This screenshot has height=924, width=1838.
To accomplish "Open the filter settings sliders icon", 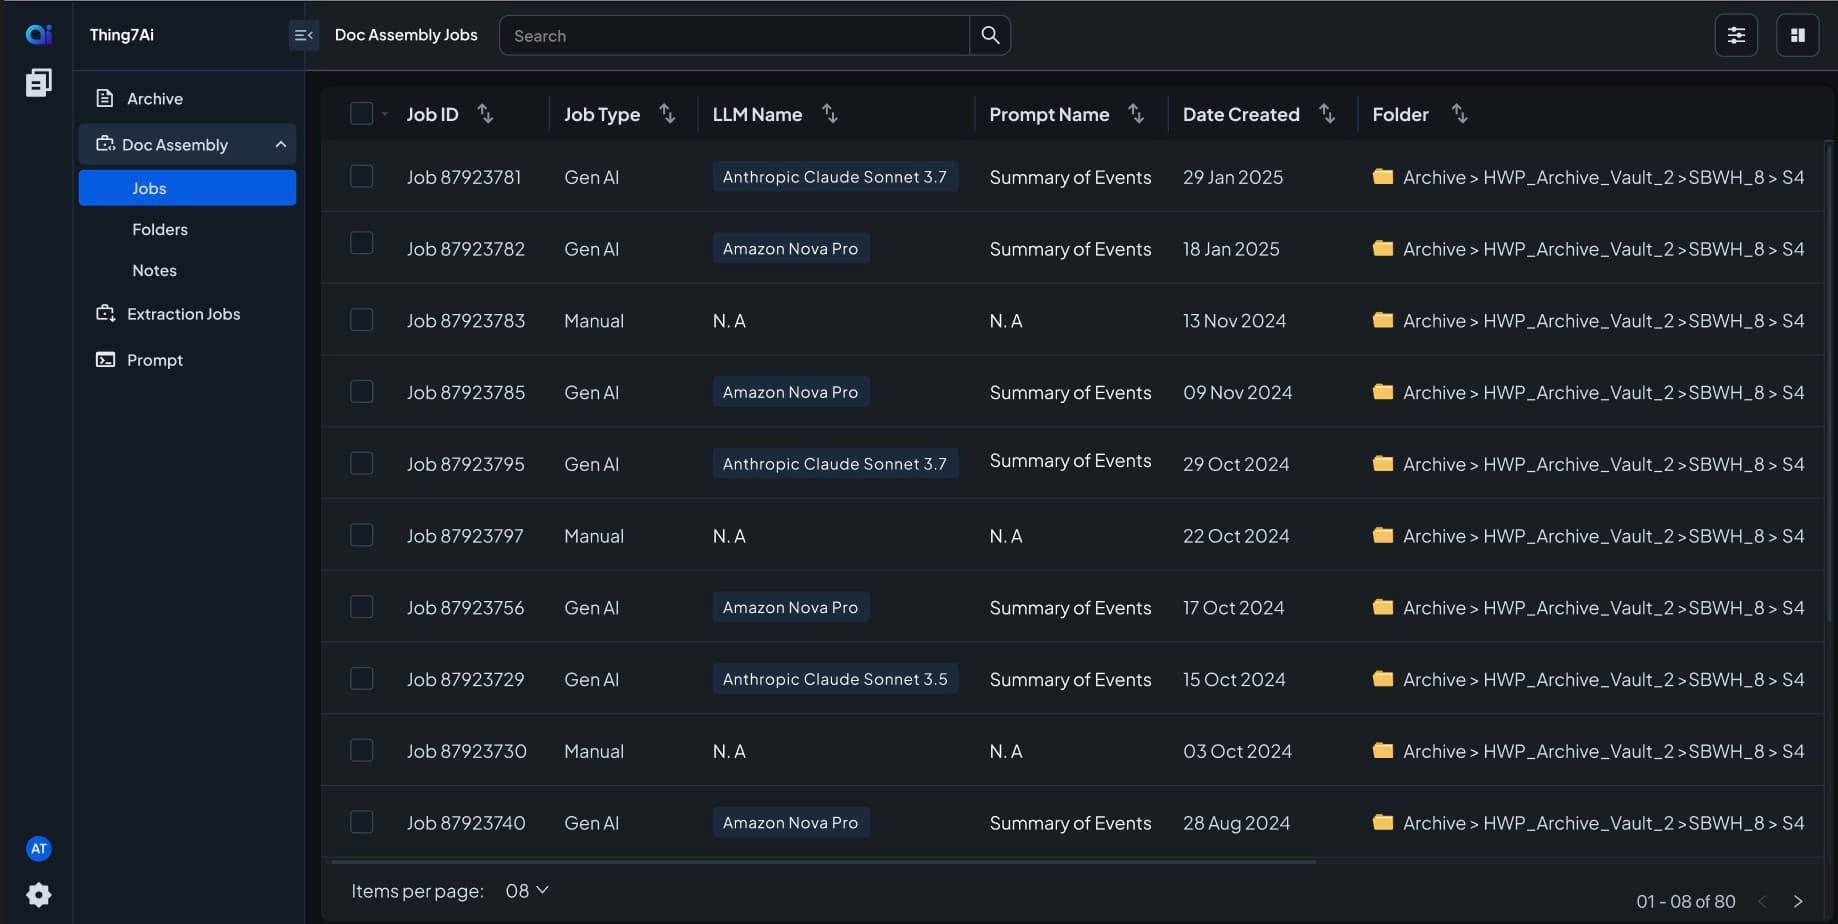I will (1736, 35).
